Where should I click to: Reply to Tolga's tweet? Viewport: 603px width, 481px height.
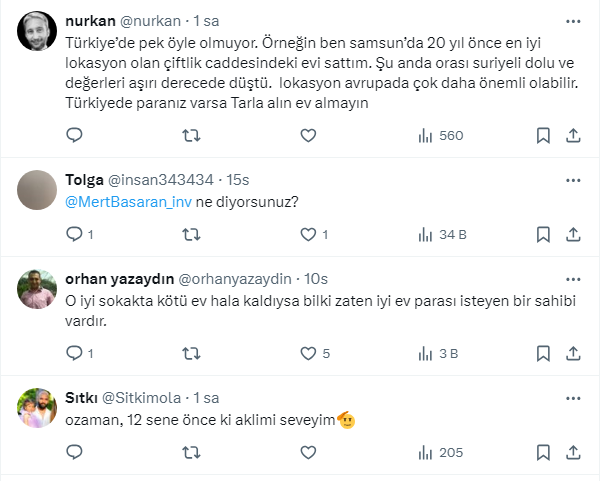coord(73,235)
